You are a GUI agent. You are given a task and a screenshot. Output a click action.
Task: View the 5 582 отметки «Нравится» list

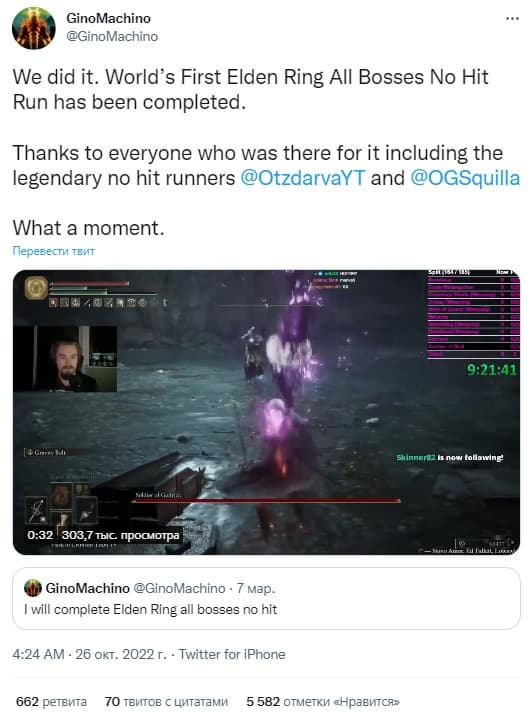(323, 702)
